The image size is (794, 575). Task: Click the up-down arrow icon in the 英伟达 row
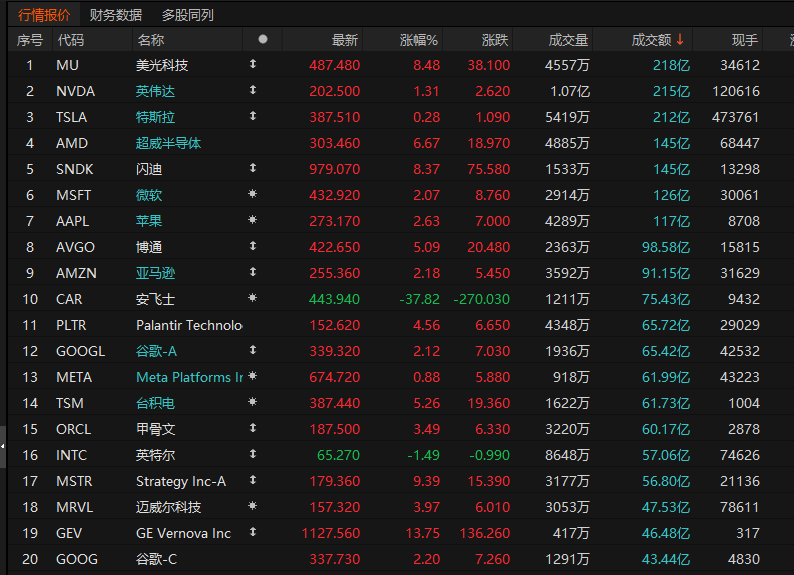point(253,90)
